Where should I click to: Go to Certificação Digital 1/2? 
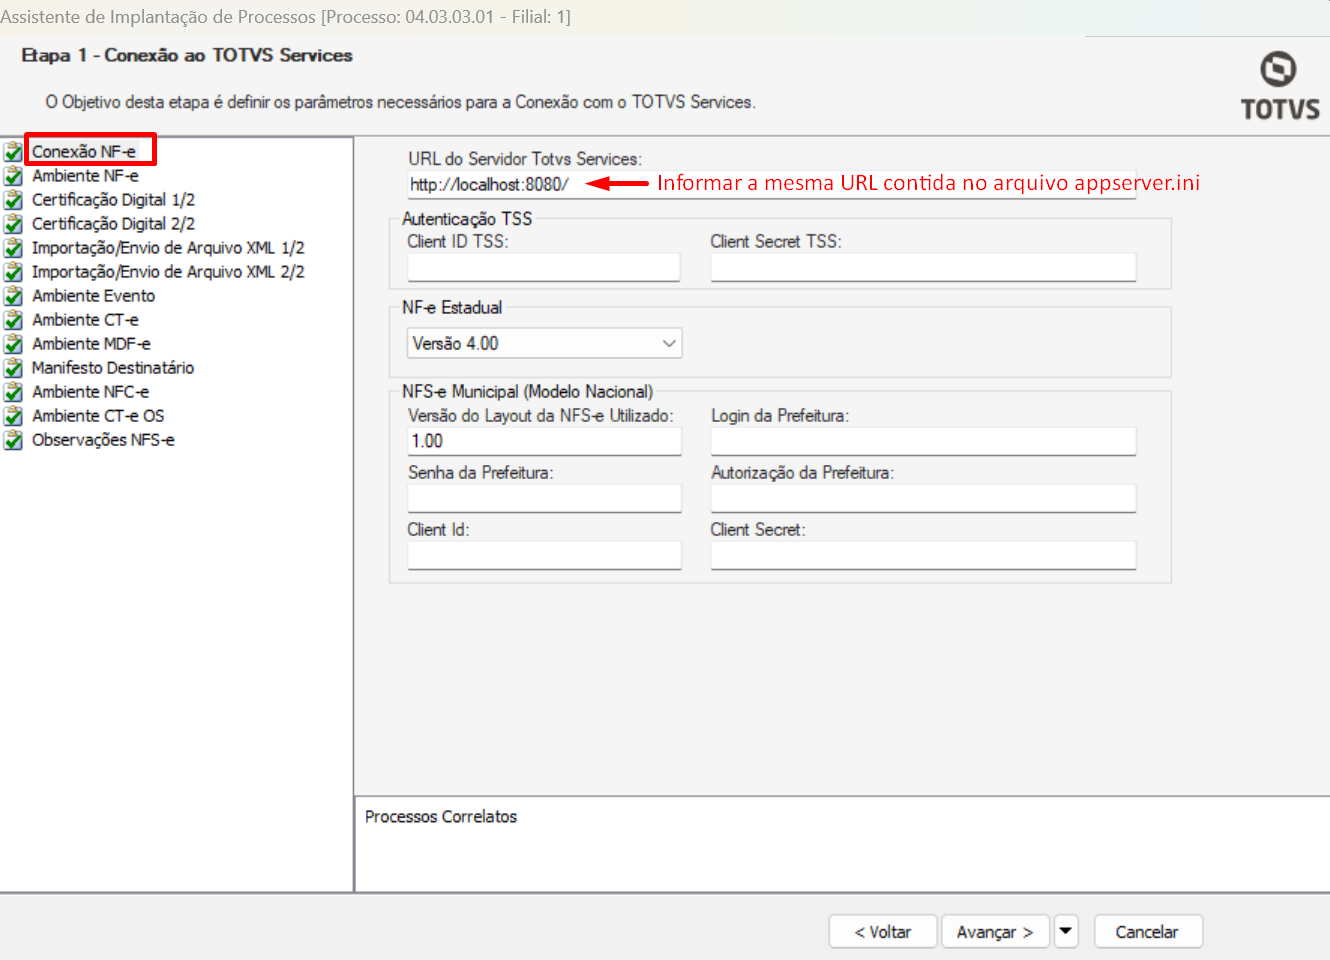tap(113, 200)
